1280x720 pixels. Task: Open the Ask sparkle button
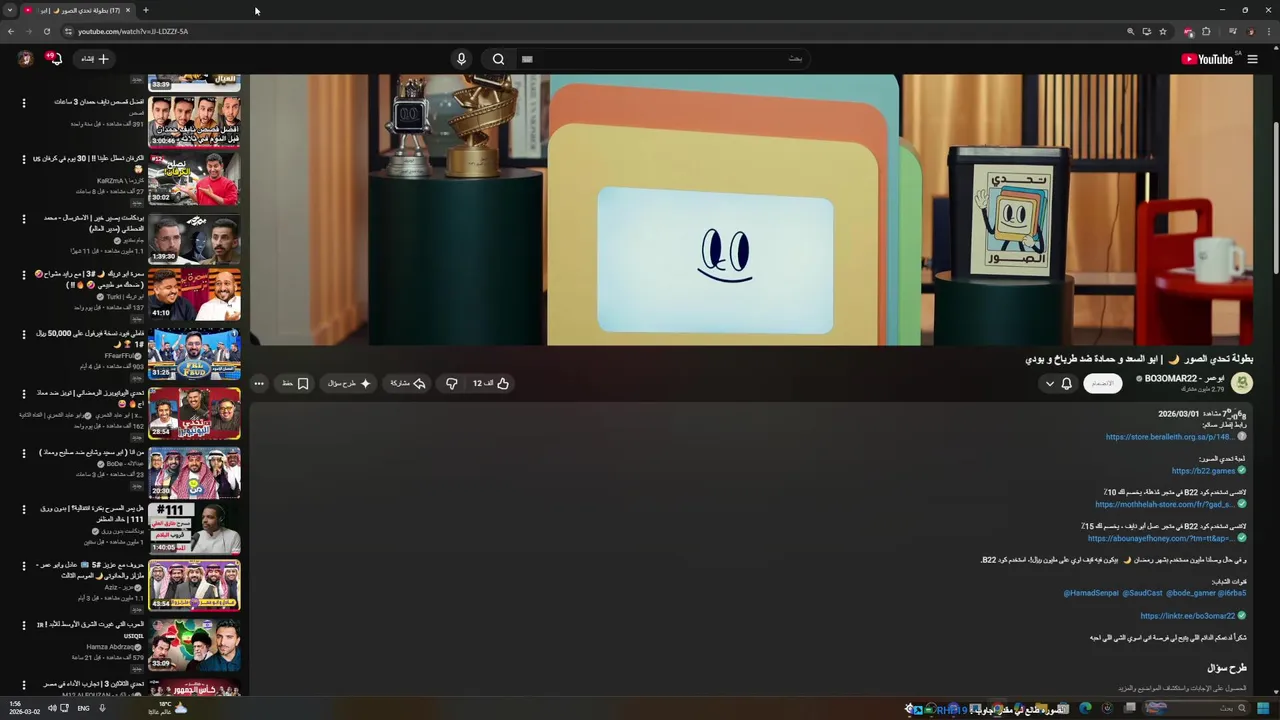[350, 383]
